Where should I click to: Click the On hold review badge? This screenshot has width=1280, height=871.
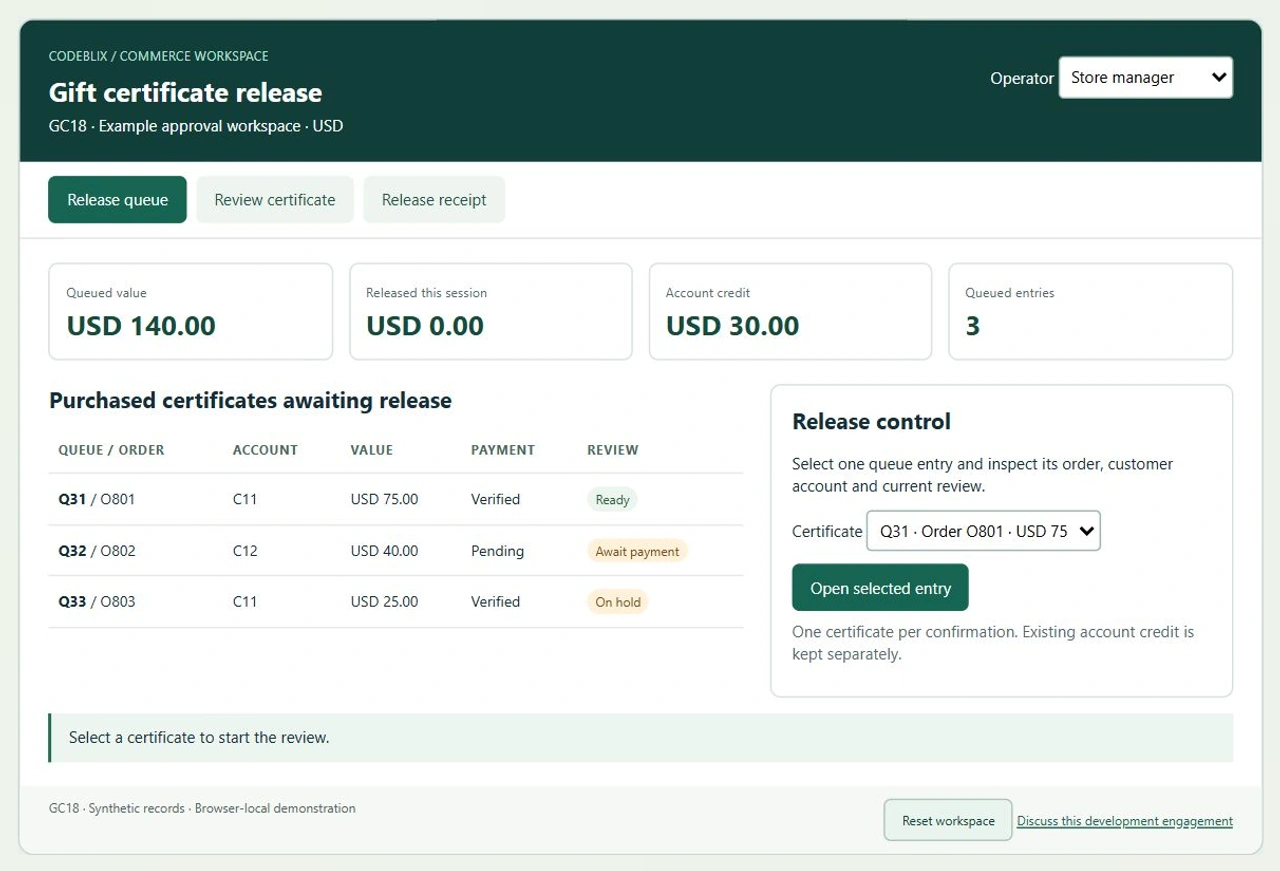click(x=618, y=602)
